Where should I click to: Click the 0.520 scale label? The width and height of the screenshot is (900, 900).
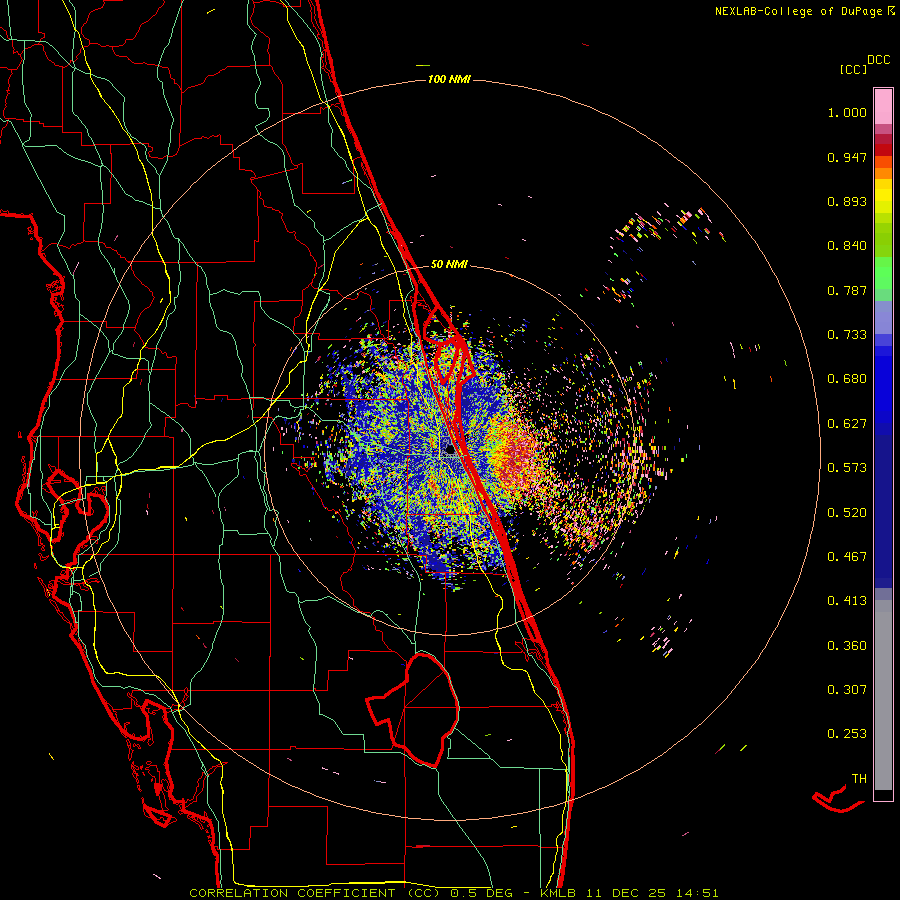847,513
